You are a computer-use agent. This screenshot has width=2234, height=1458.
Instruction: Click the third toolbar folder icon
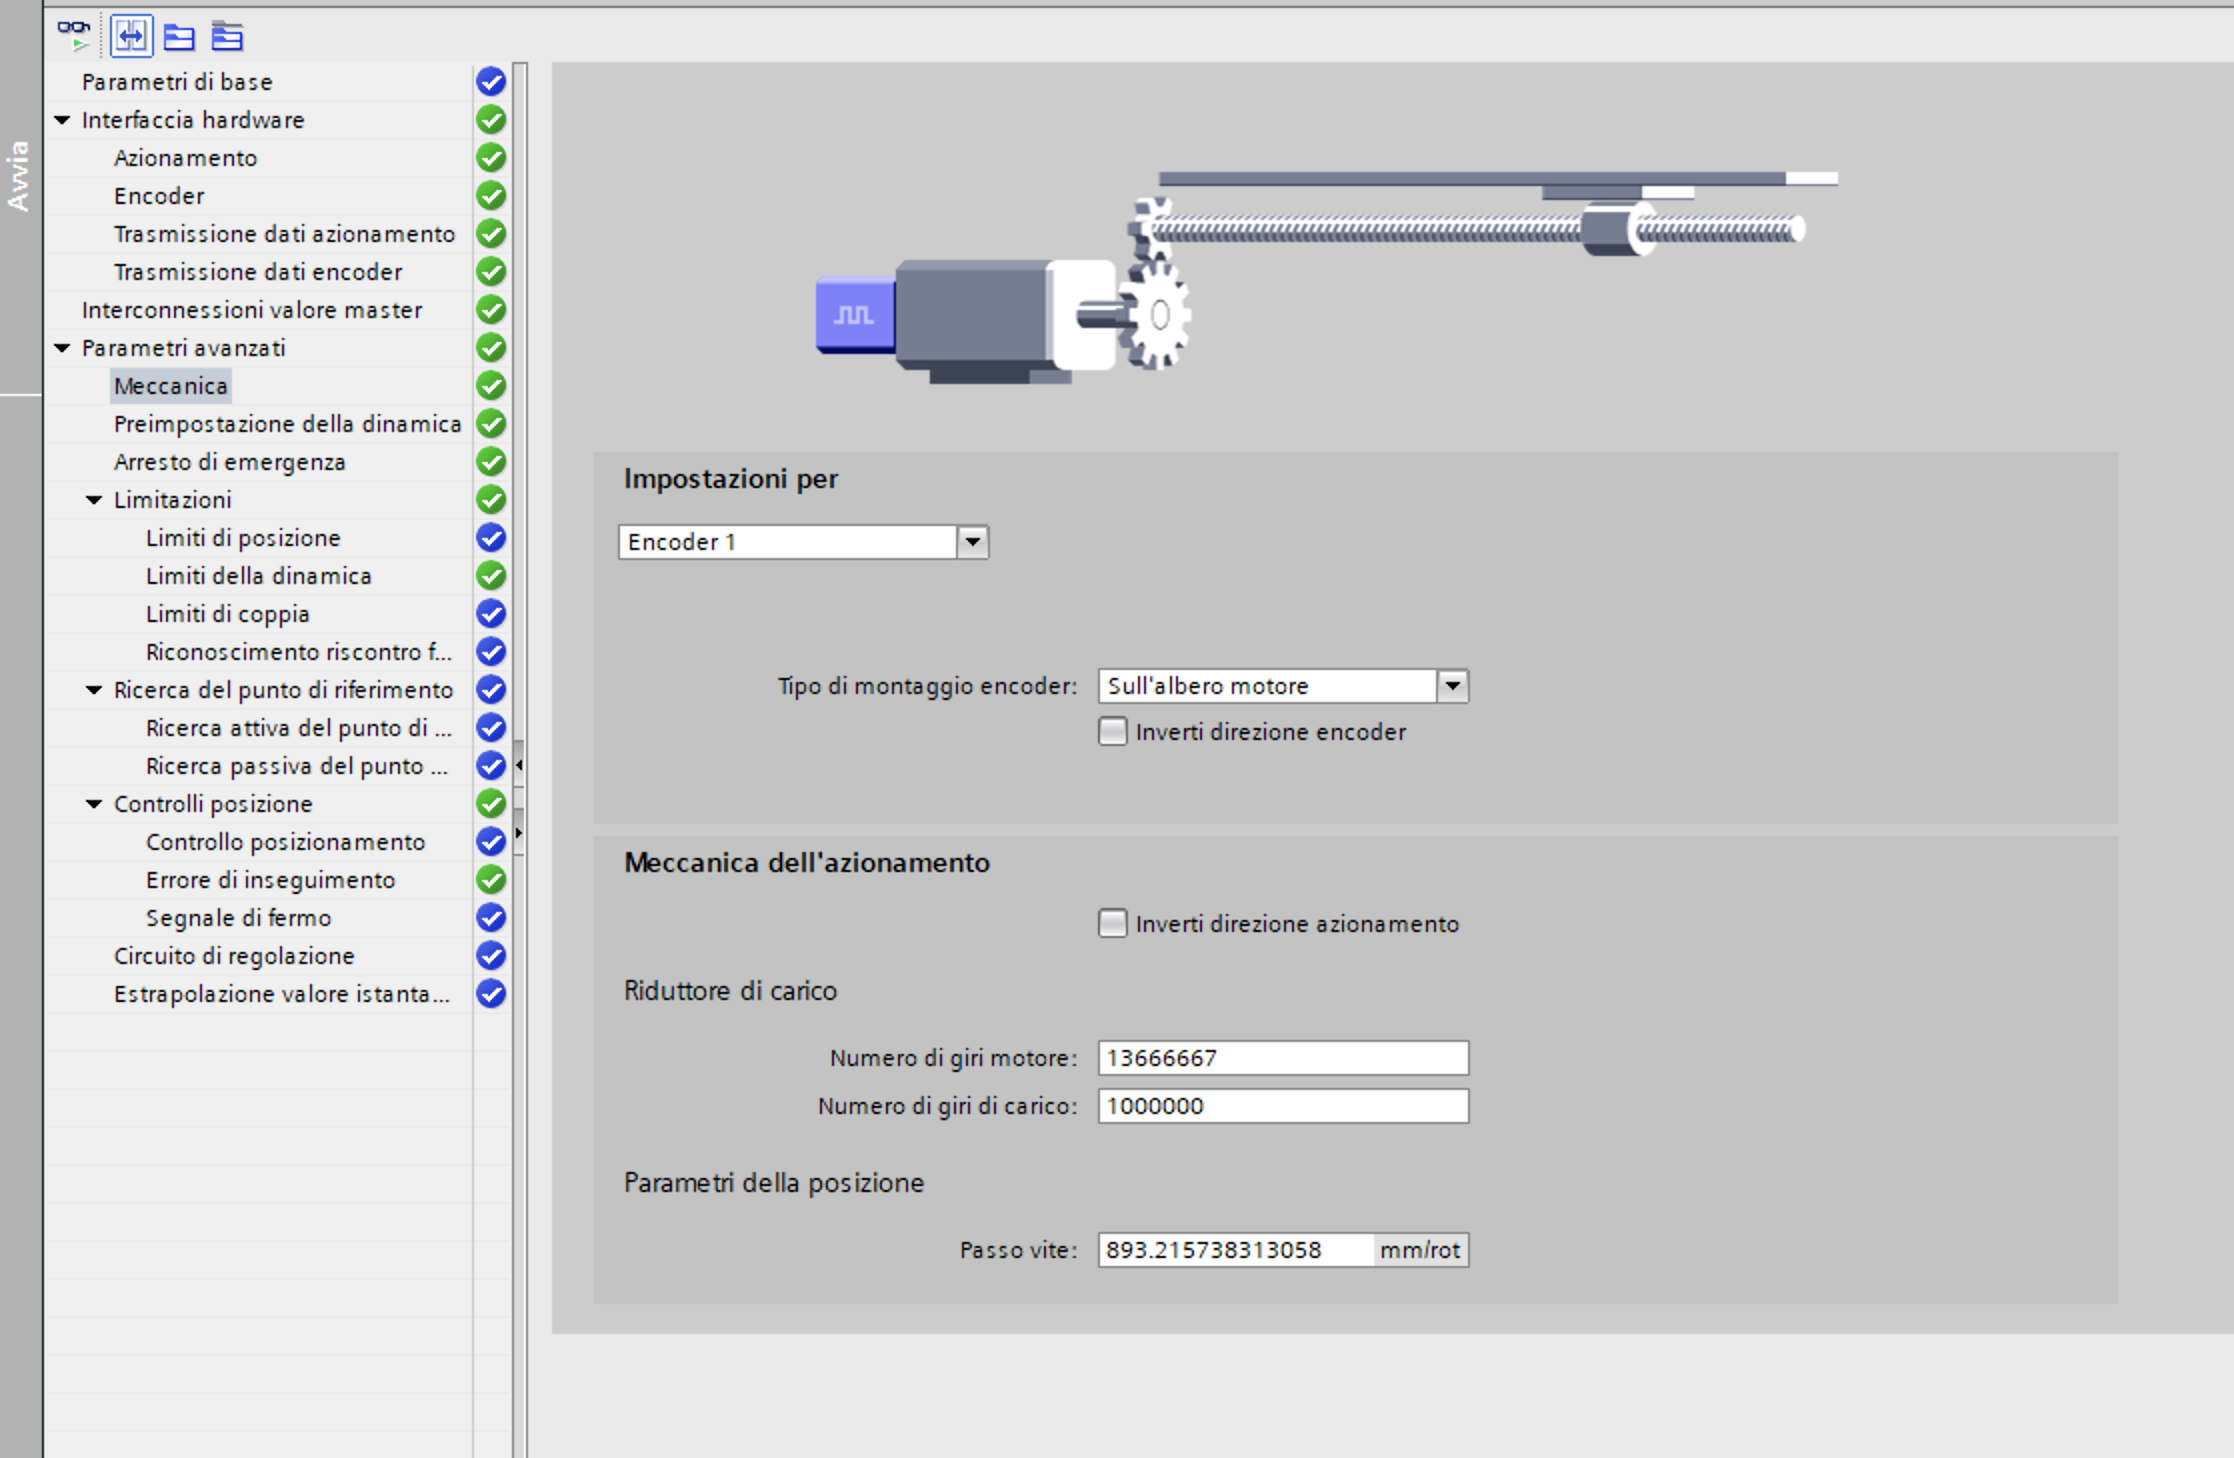click(x=179, y=37)
